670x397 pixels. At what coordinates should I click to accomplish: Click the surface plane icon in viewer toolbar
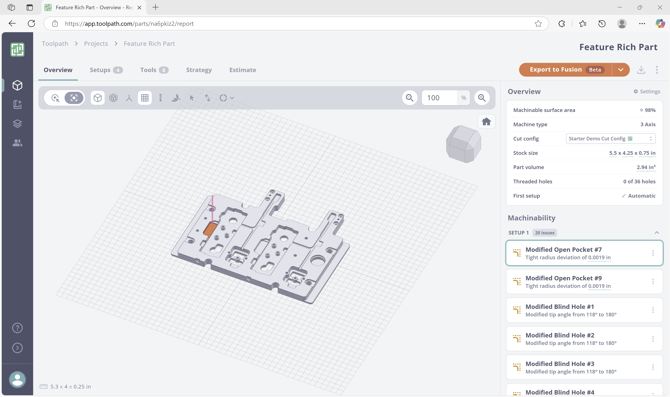tap(176, 98)
